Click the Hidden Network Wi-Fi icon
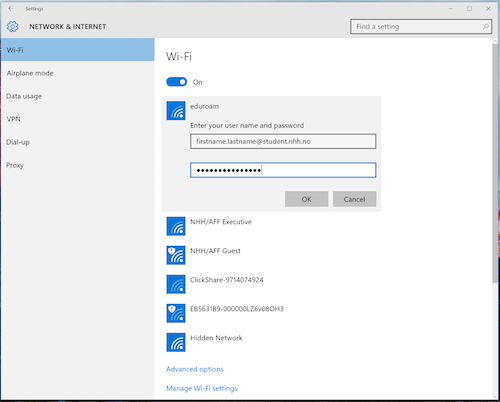This screenshot has height=402, width=500. click(x=176, y=342)
